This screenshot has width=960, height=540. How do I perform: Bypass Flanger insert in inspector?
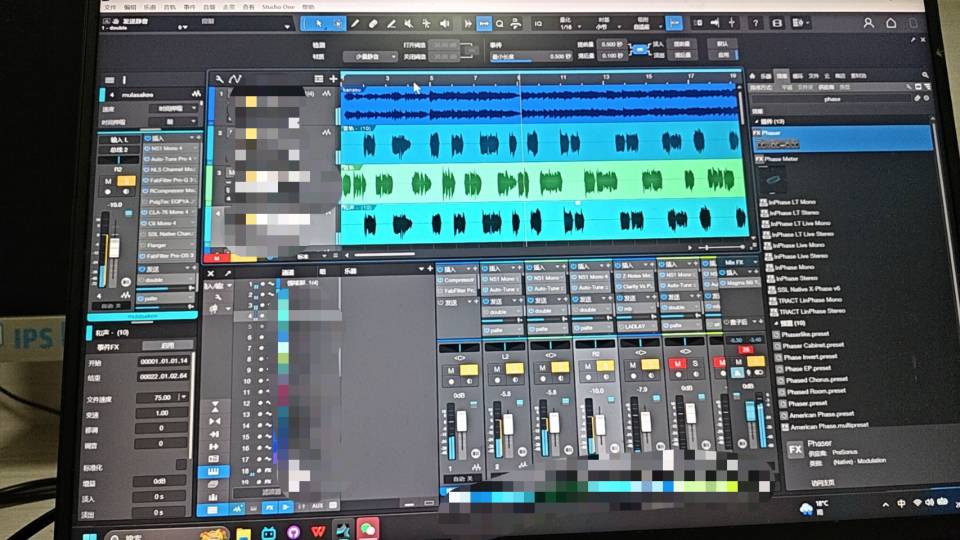[143, 246]
